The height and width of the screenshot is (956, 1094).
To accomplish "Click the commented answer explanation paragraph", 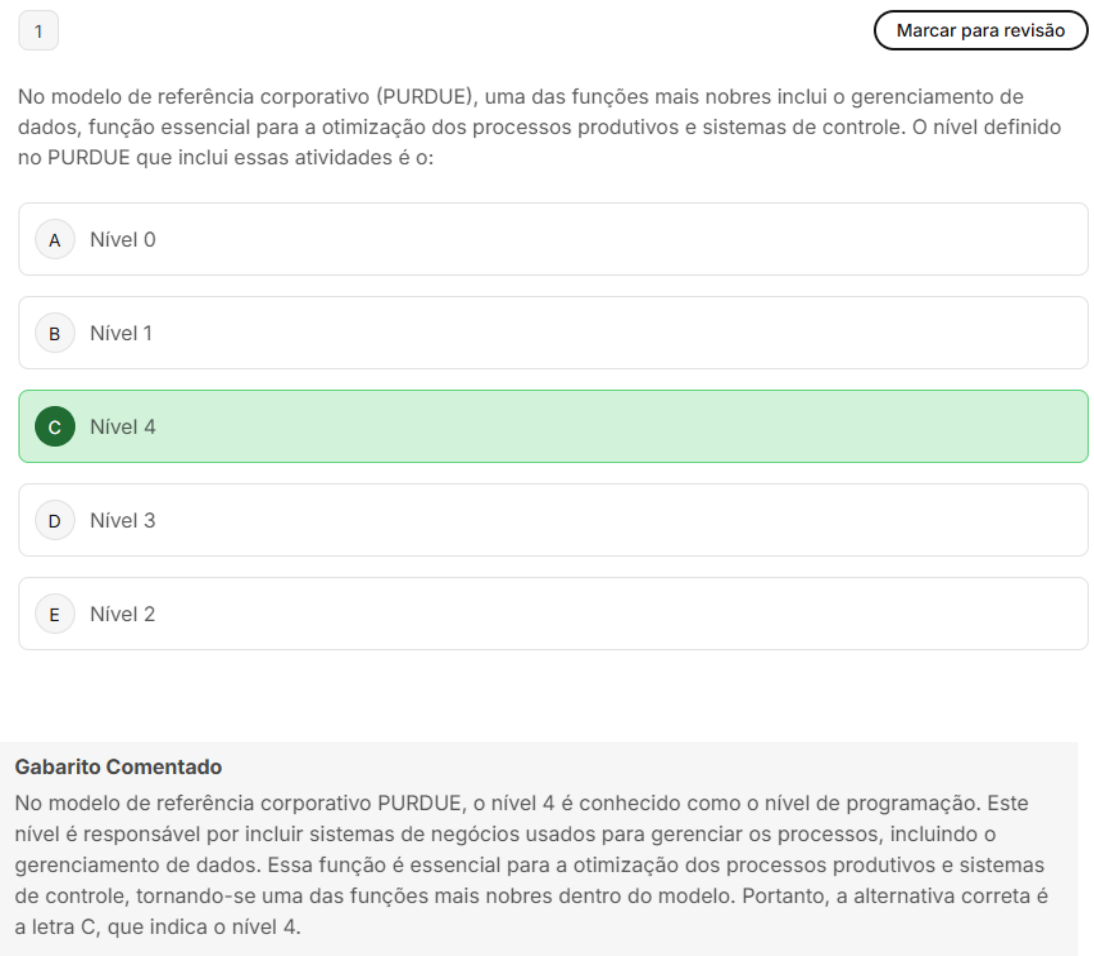I will [x=531, y=865].
